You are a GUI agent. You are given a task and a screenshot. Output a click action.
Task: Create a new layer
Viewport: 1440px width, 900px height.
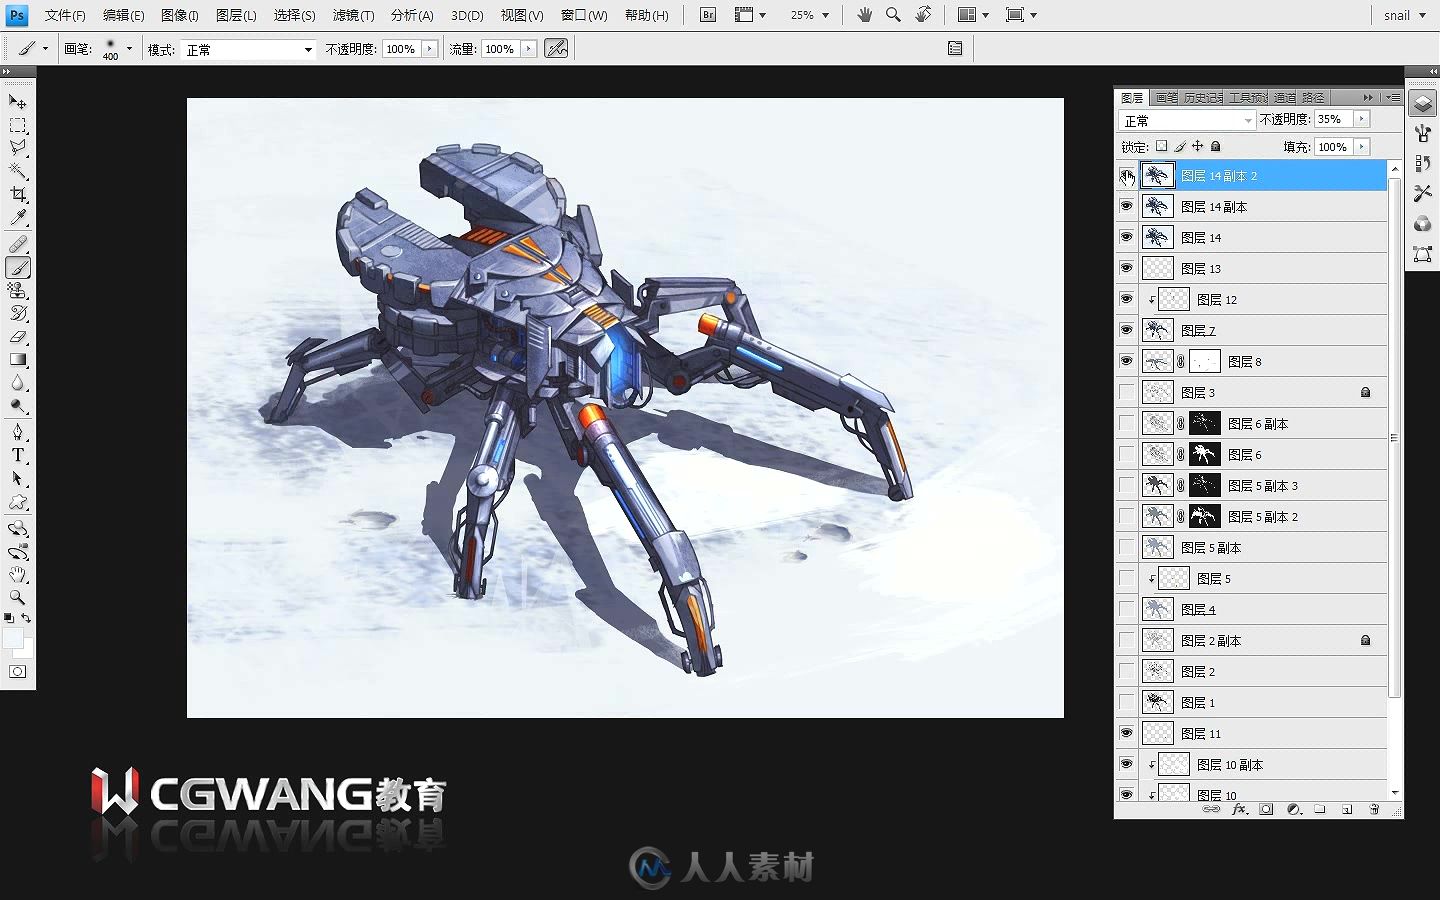point(1347,809)
